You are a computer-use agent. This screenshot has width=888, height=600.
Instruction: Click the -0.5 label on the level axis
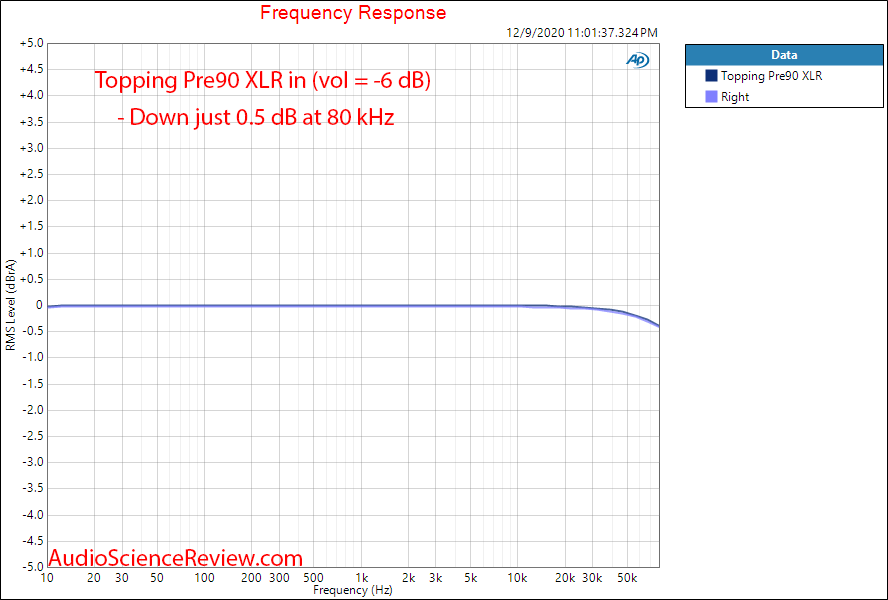point(33,331)
